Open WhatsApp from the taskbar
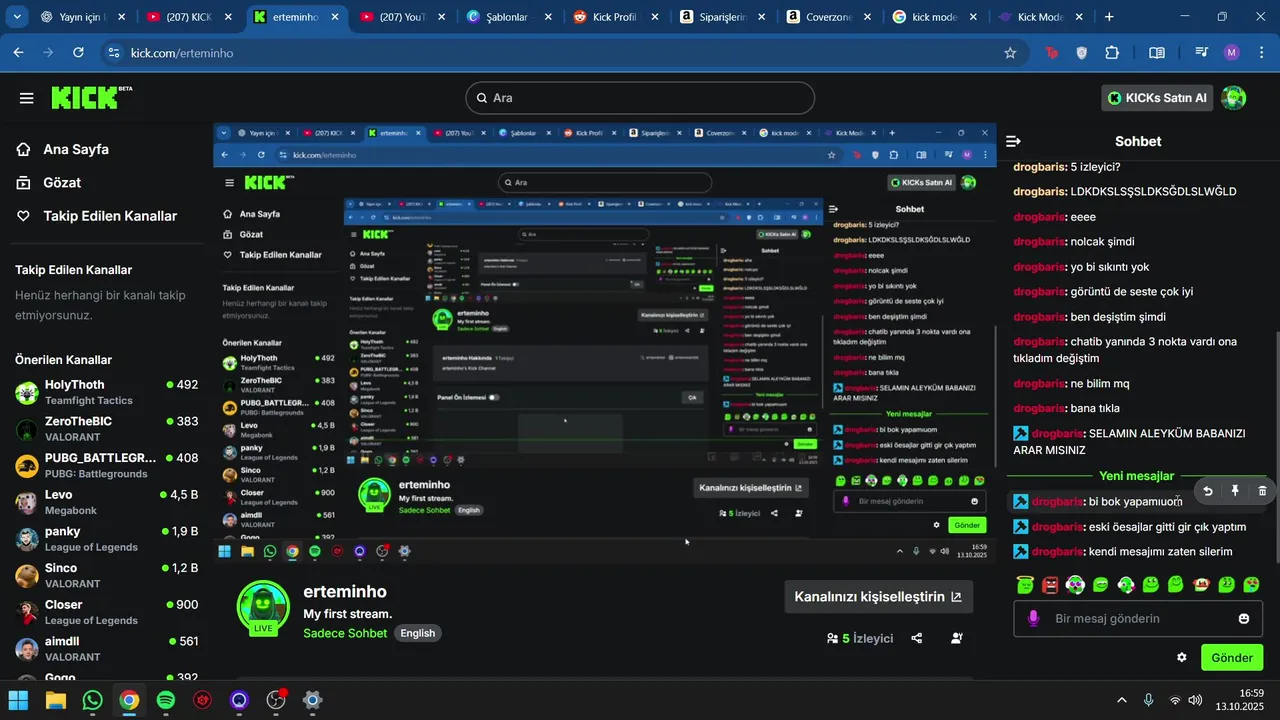This screenshot has height=720, width=1280. tap(93, 700)
